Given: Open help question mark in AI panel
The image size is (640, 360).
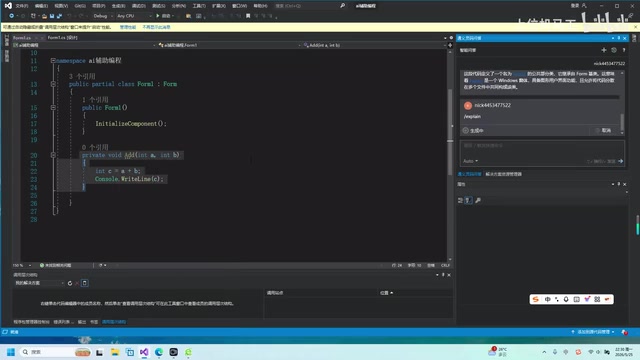Looking at the screenshot, I should pyautogui.click(x=624, y=50).
